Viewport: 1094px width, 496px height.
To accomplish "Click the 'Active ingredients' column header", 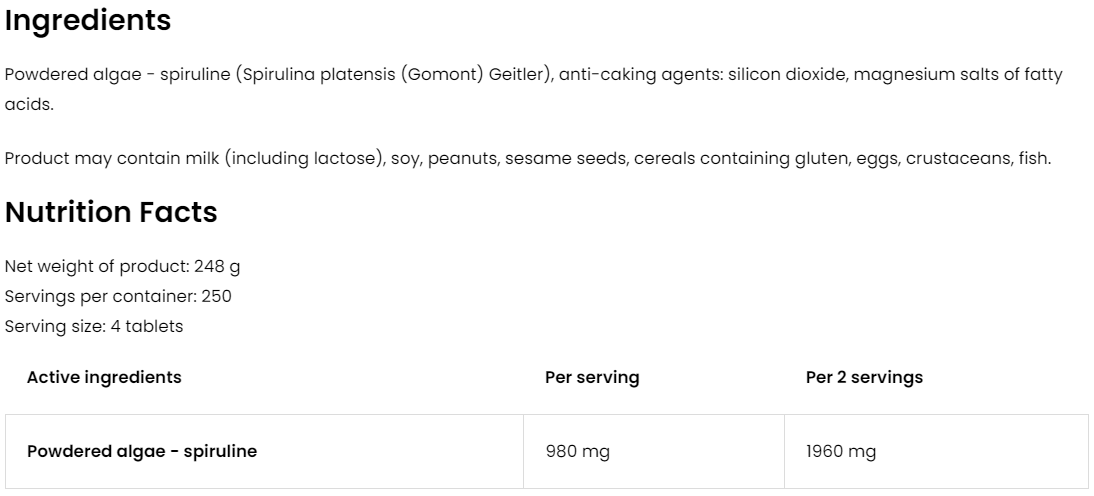I will click(x=104, y=377).
